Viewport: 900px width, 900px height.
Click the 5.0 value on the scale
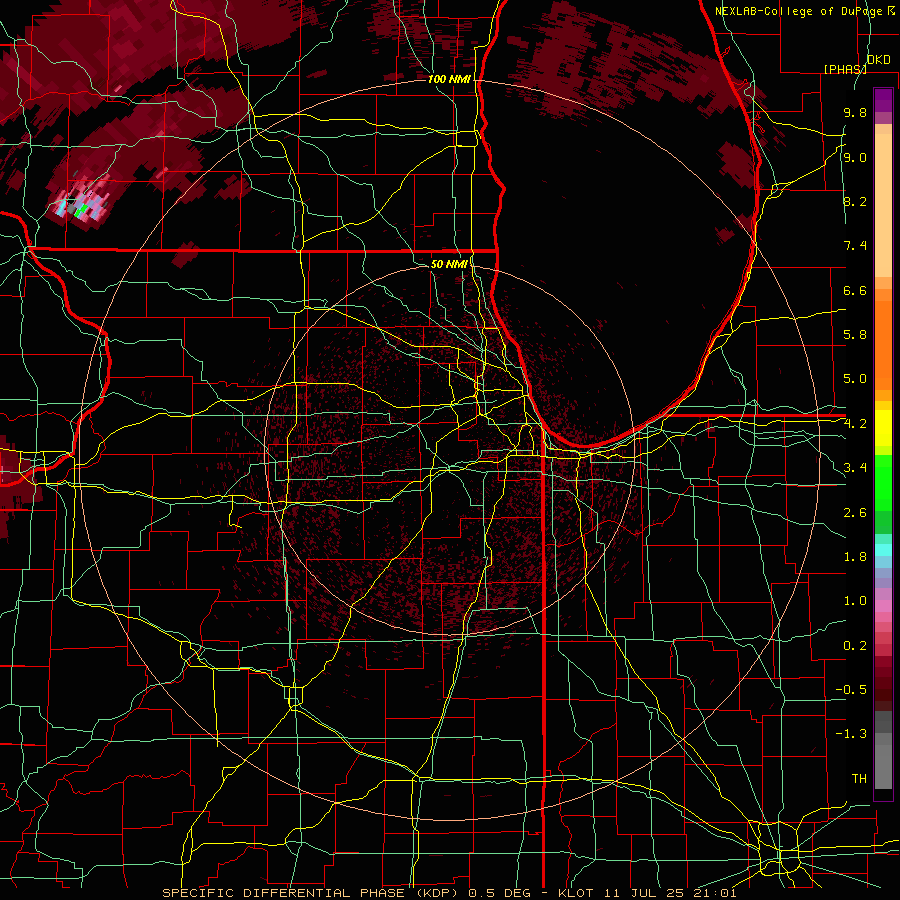coord(855,379)
